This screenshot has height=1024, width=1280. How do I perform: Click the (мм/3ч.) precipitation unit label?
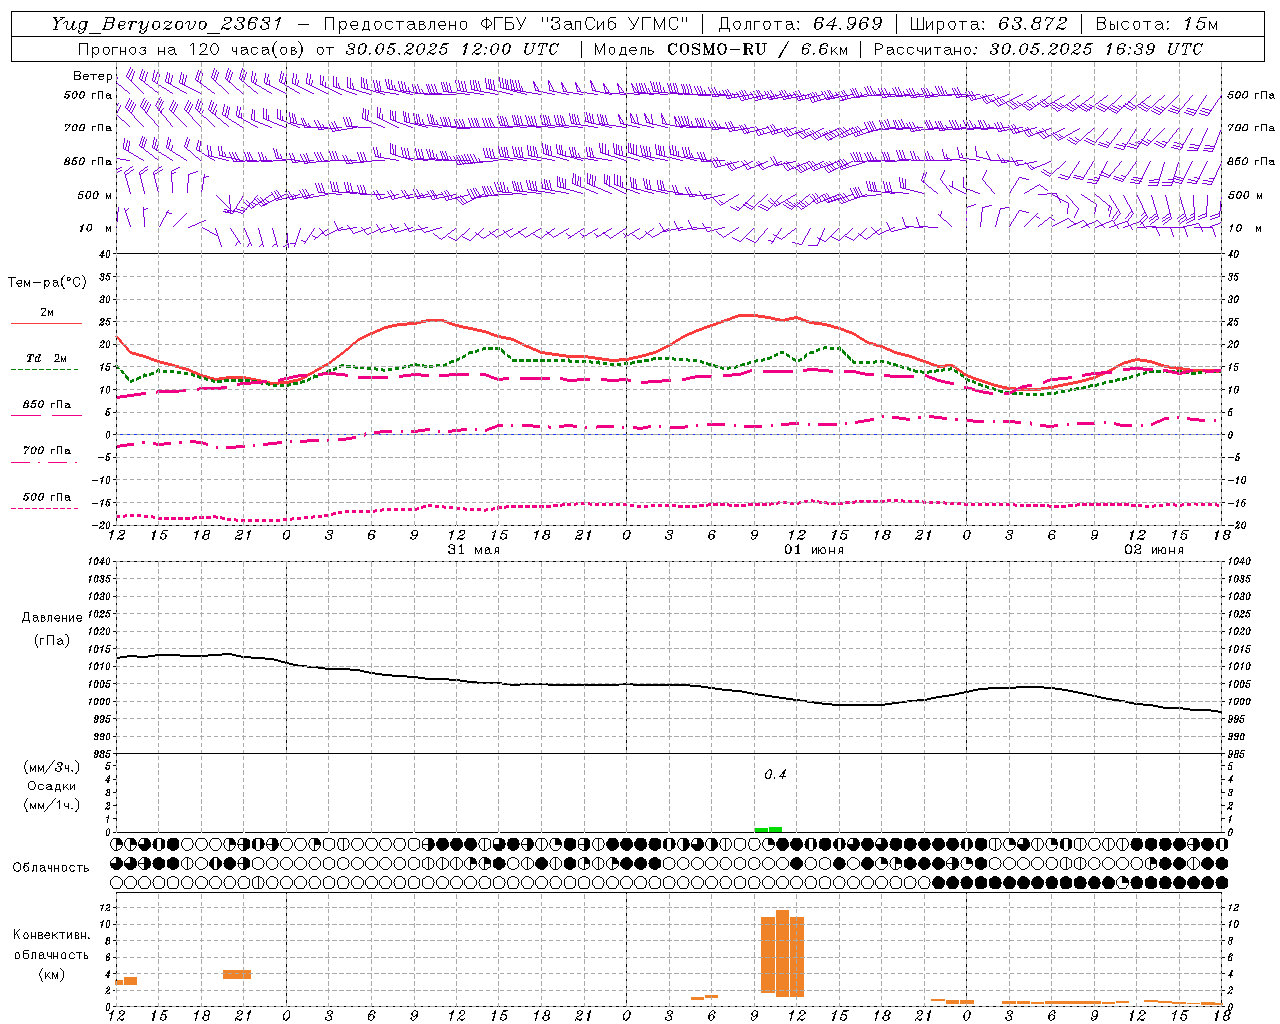point(51,767)
